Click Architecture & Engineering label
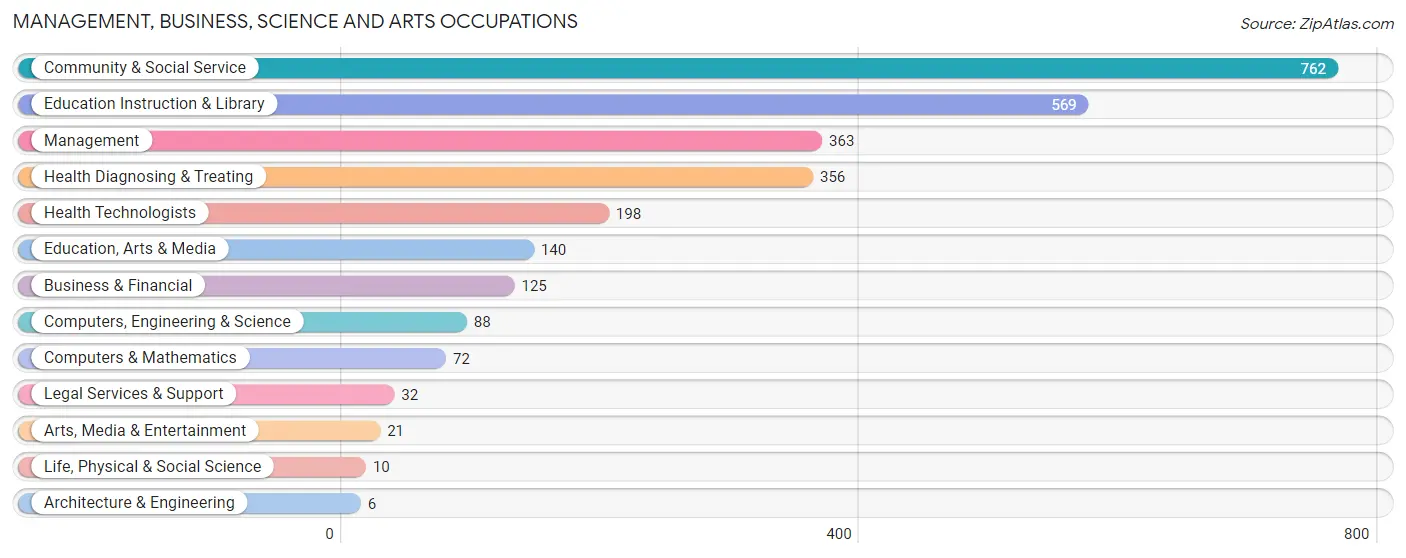The image size is (1406, 558). point(139,503)
